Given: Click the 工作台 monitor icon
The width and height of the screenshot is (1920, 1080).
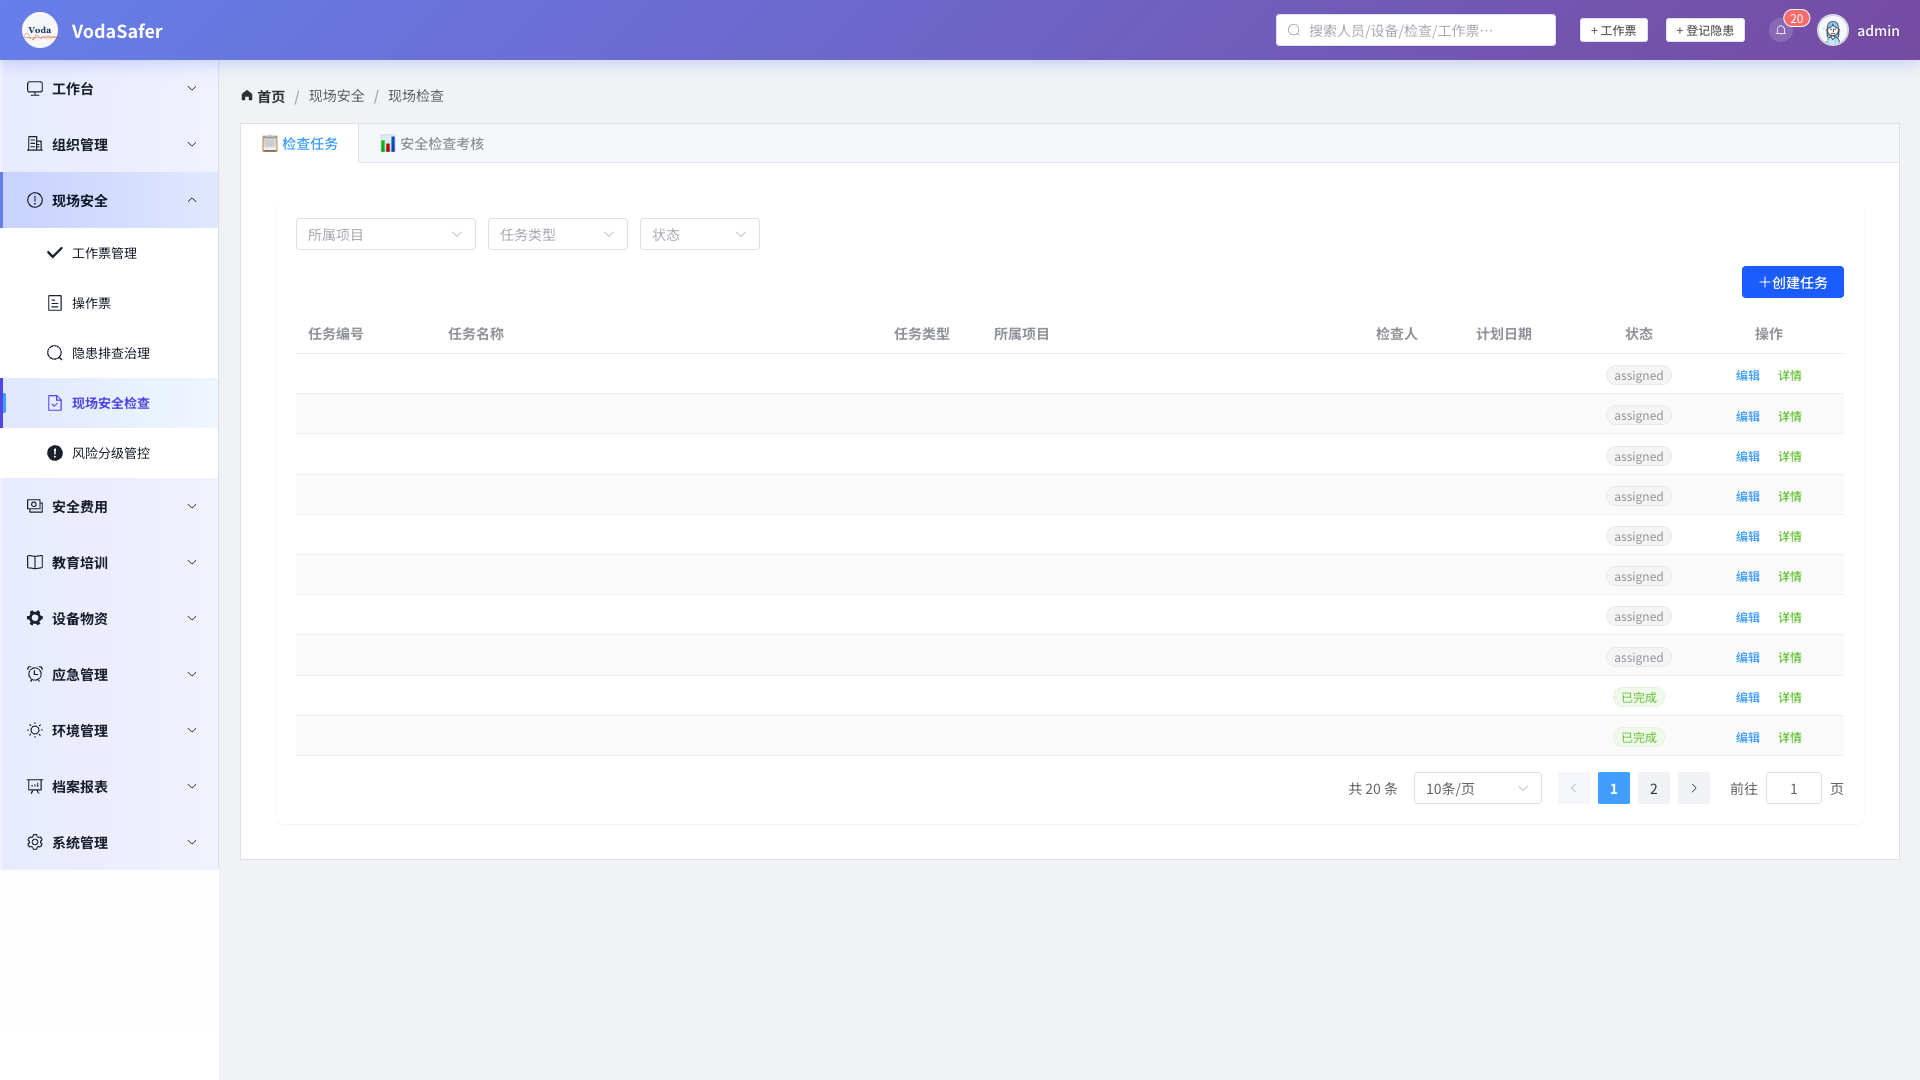Looking at the screenshot, I should click(35, 88).
